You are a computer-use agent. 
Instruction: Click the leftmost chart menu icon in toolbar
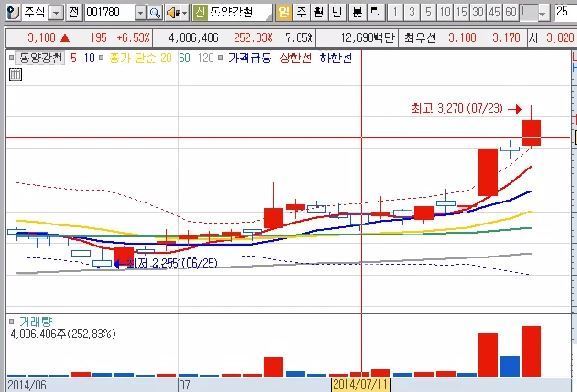coord(13,12)
